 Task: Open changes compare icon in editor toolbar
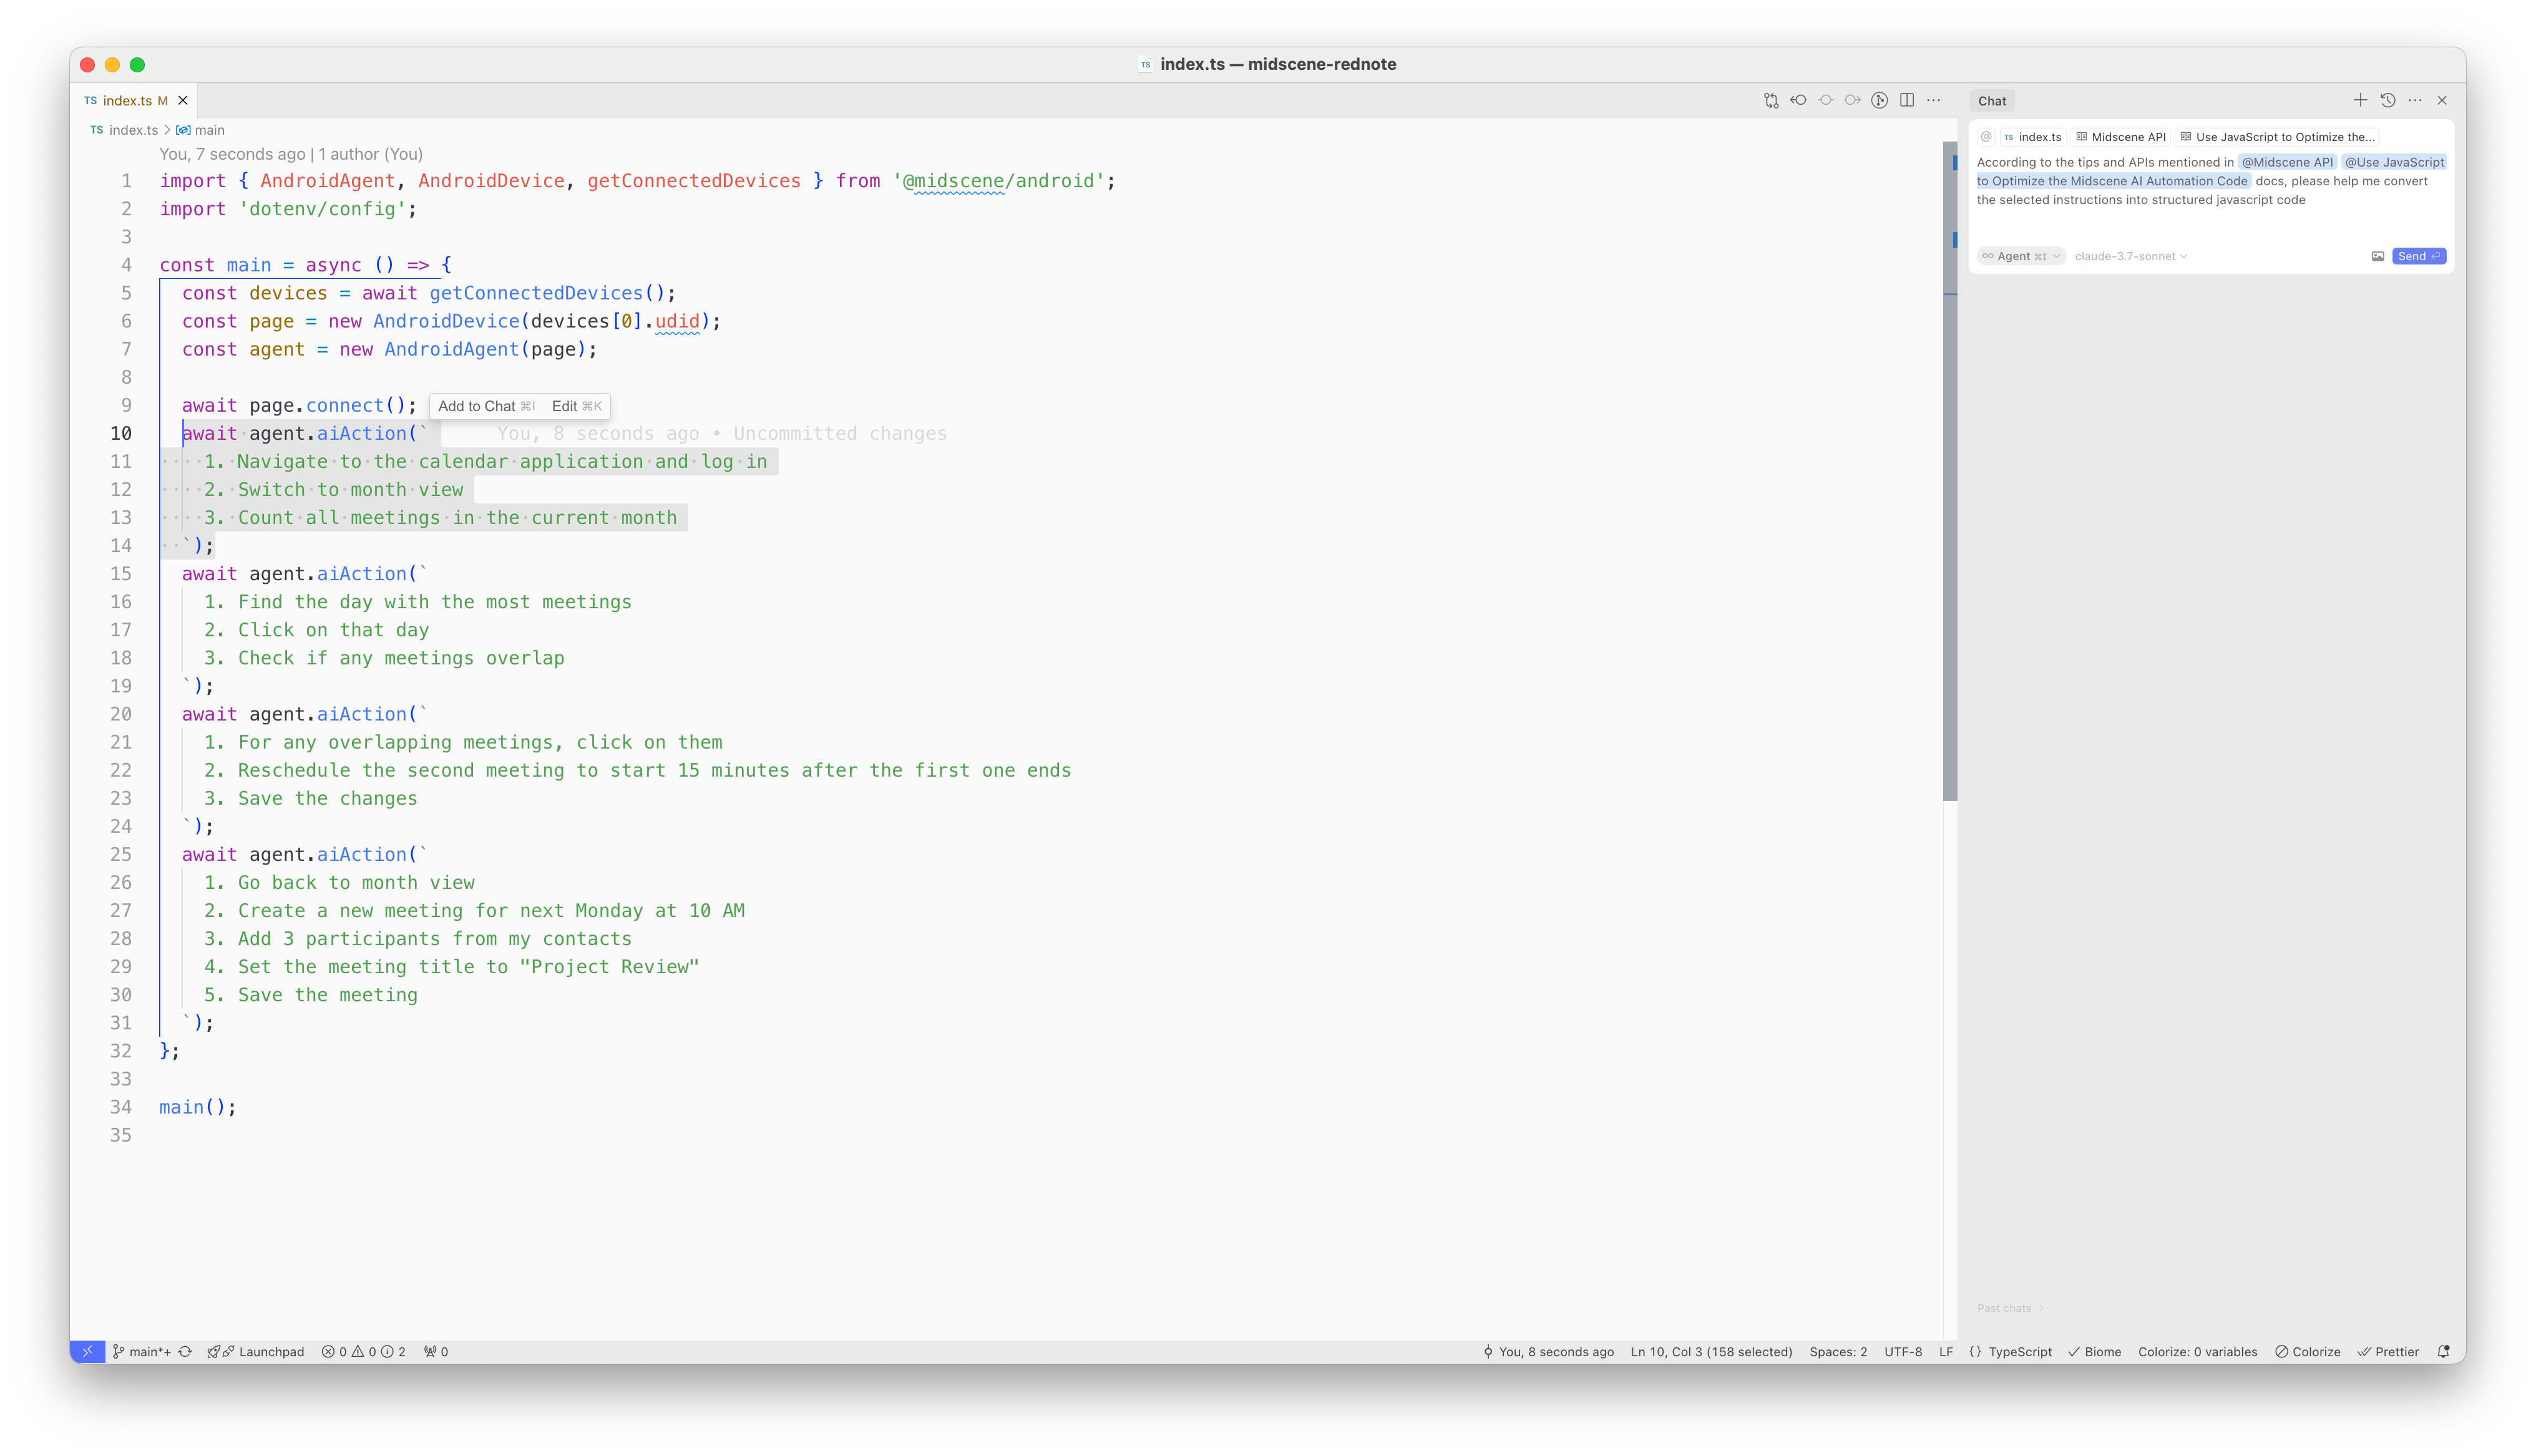(x=1771, y=100)
